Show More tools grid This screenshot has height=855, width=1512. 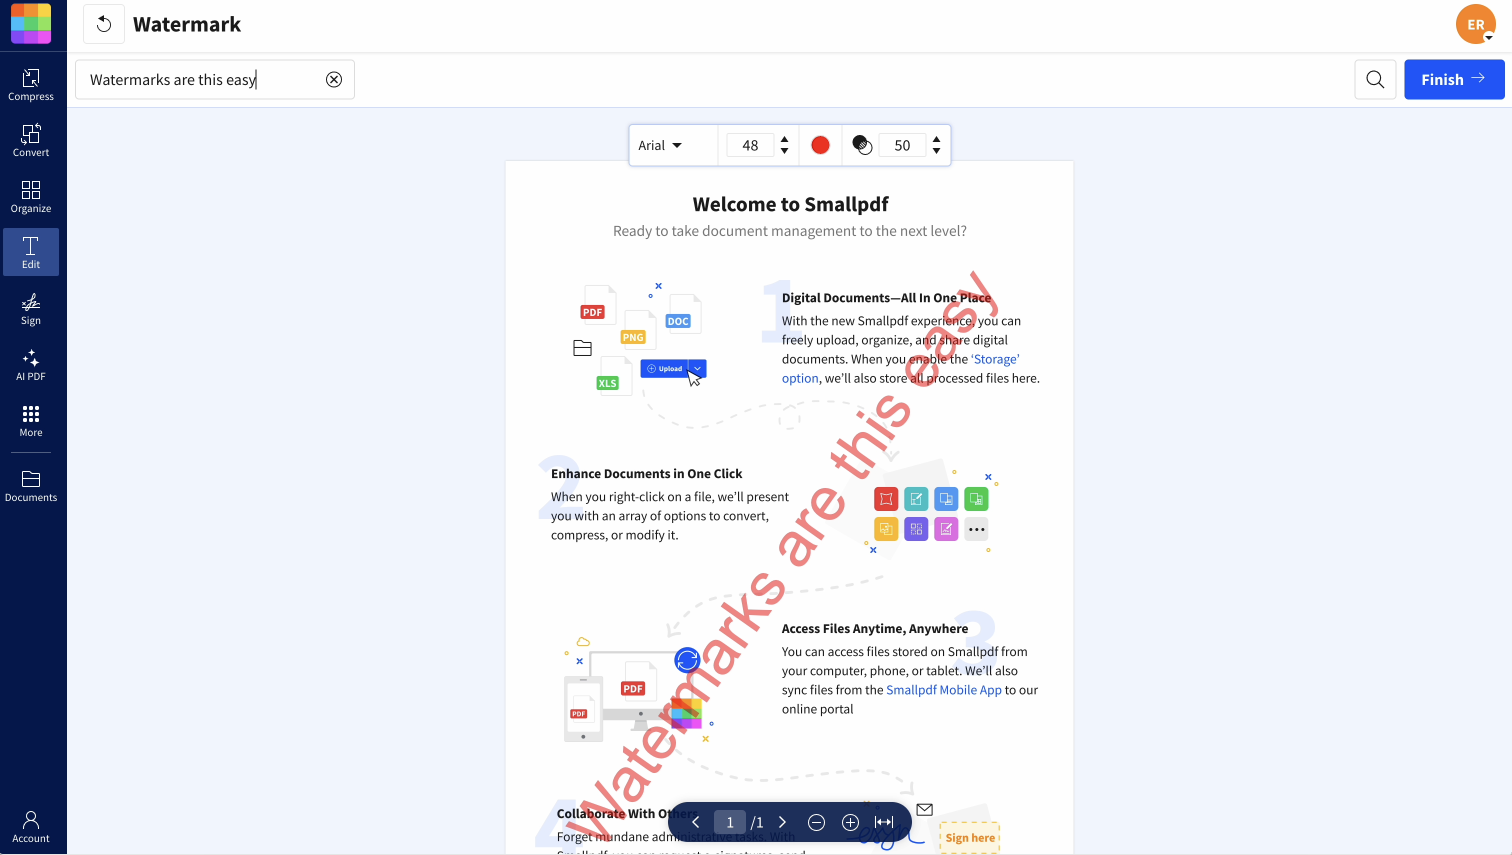click(31, 420)
